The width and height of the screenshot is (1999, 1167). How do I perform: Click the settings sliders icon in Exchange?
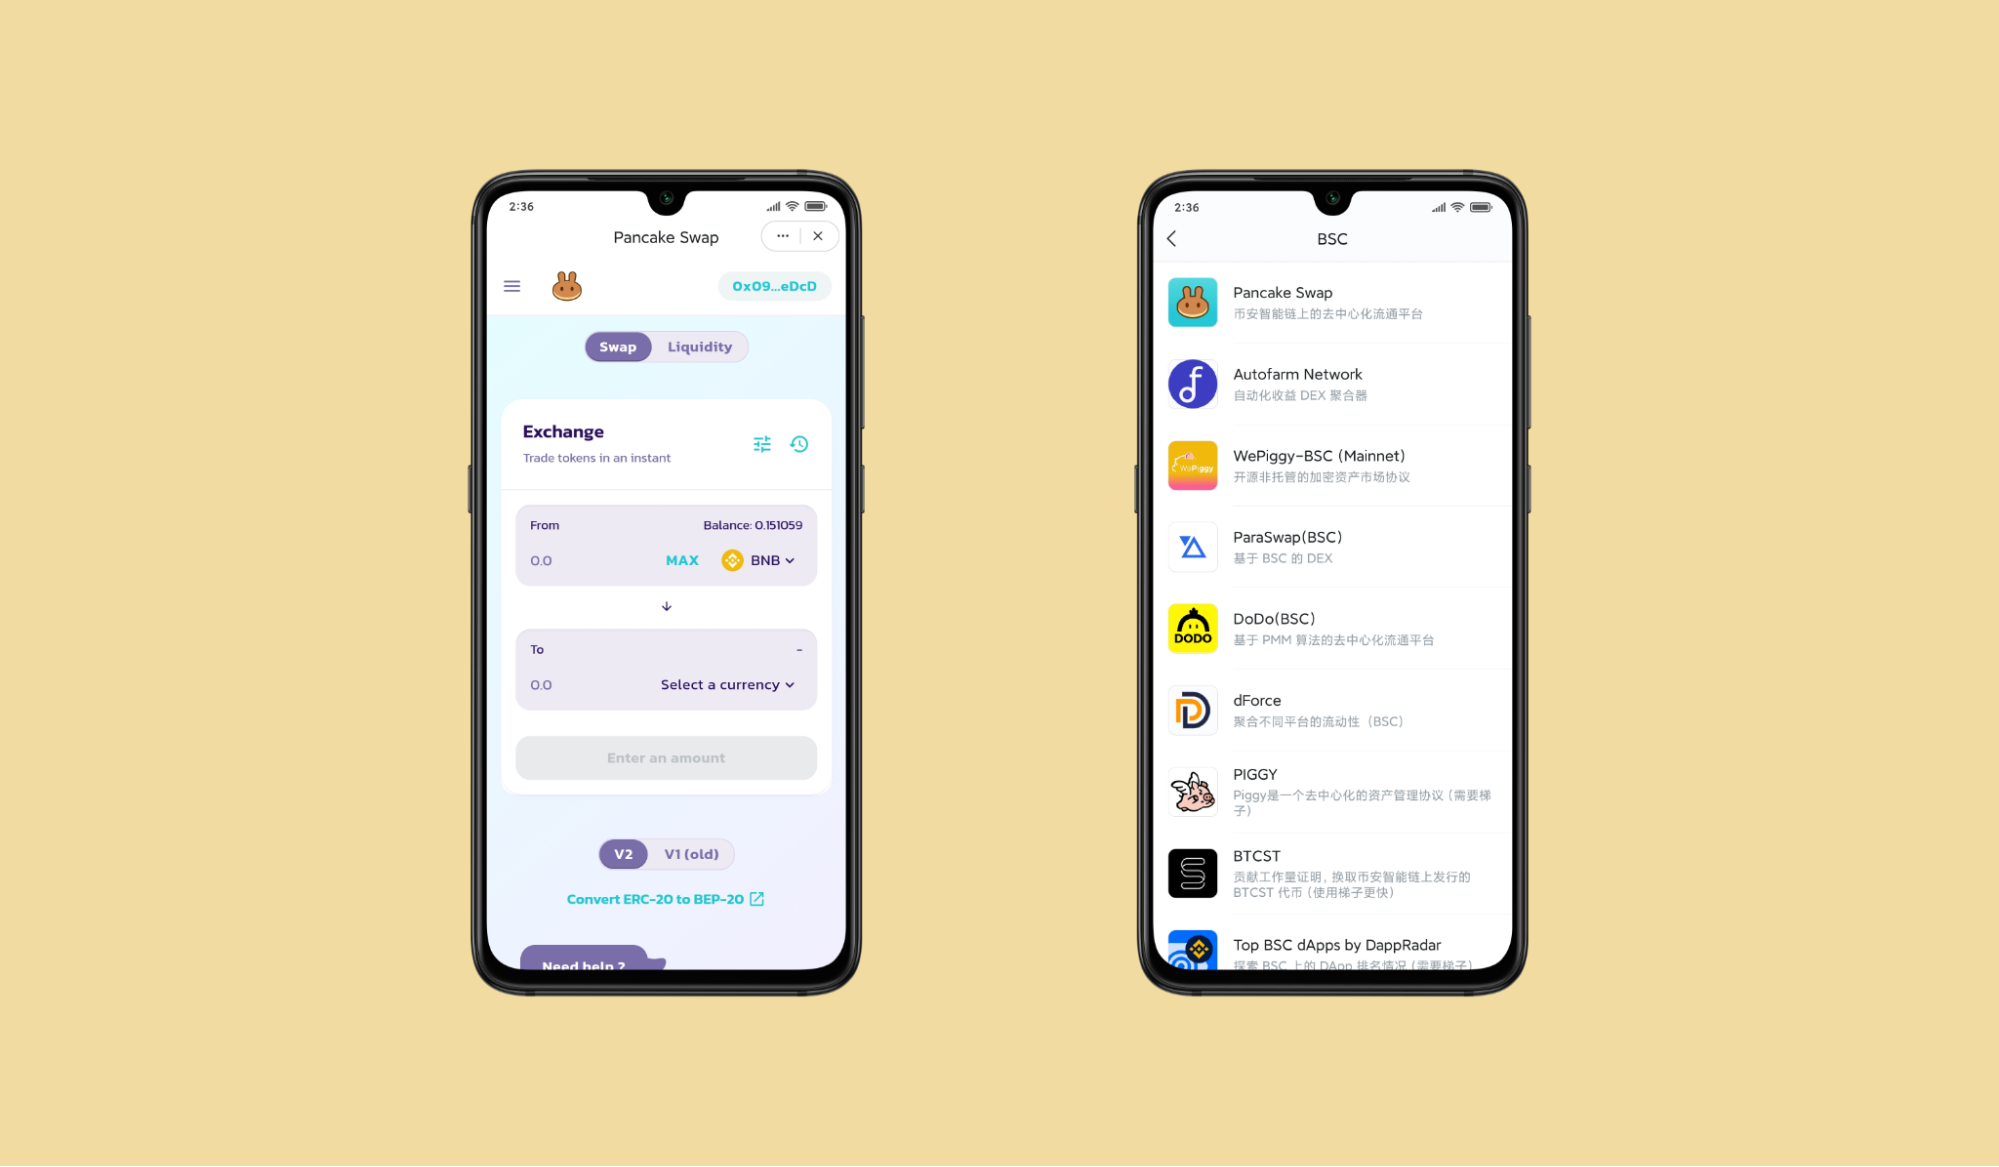pos(761,443)
